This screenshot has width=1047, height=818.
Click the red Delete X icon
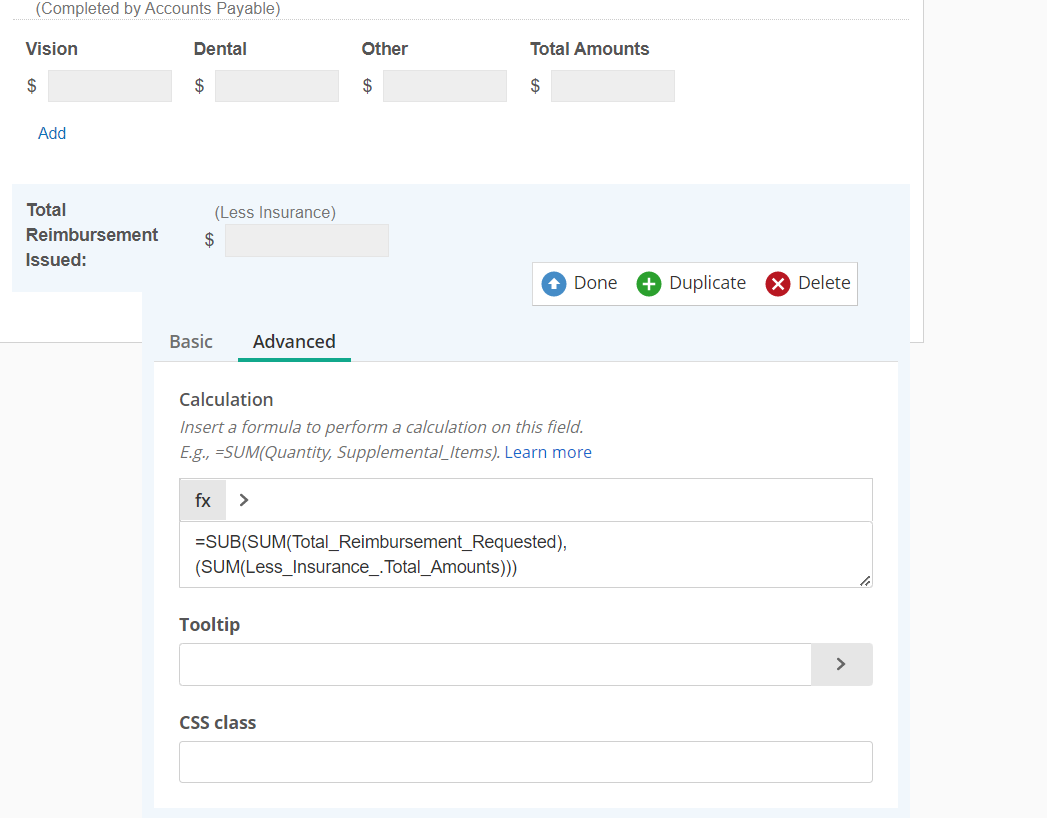click(777, 284)
